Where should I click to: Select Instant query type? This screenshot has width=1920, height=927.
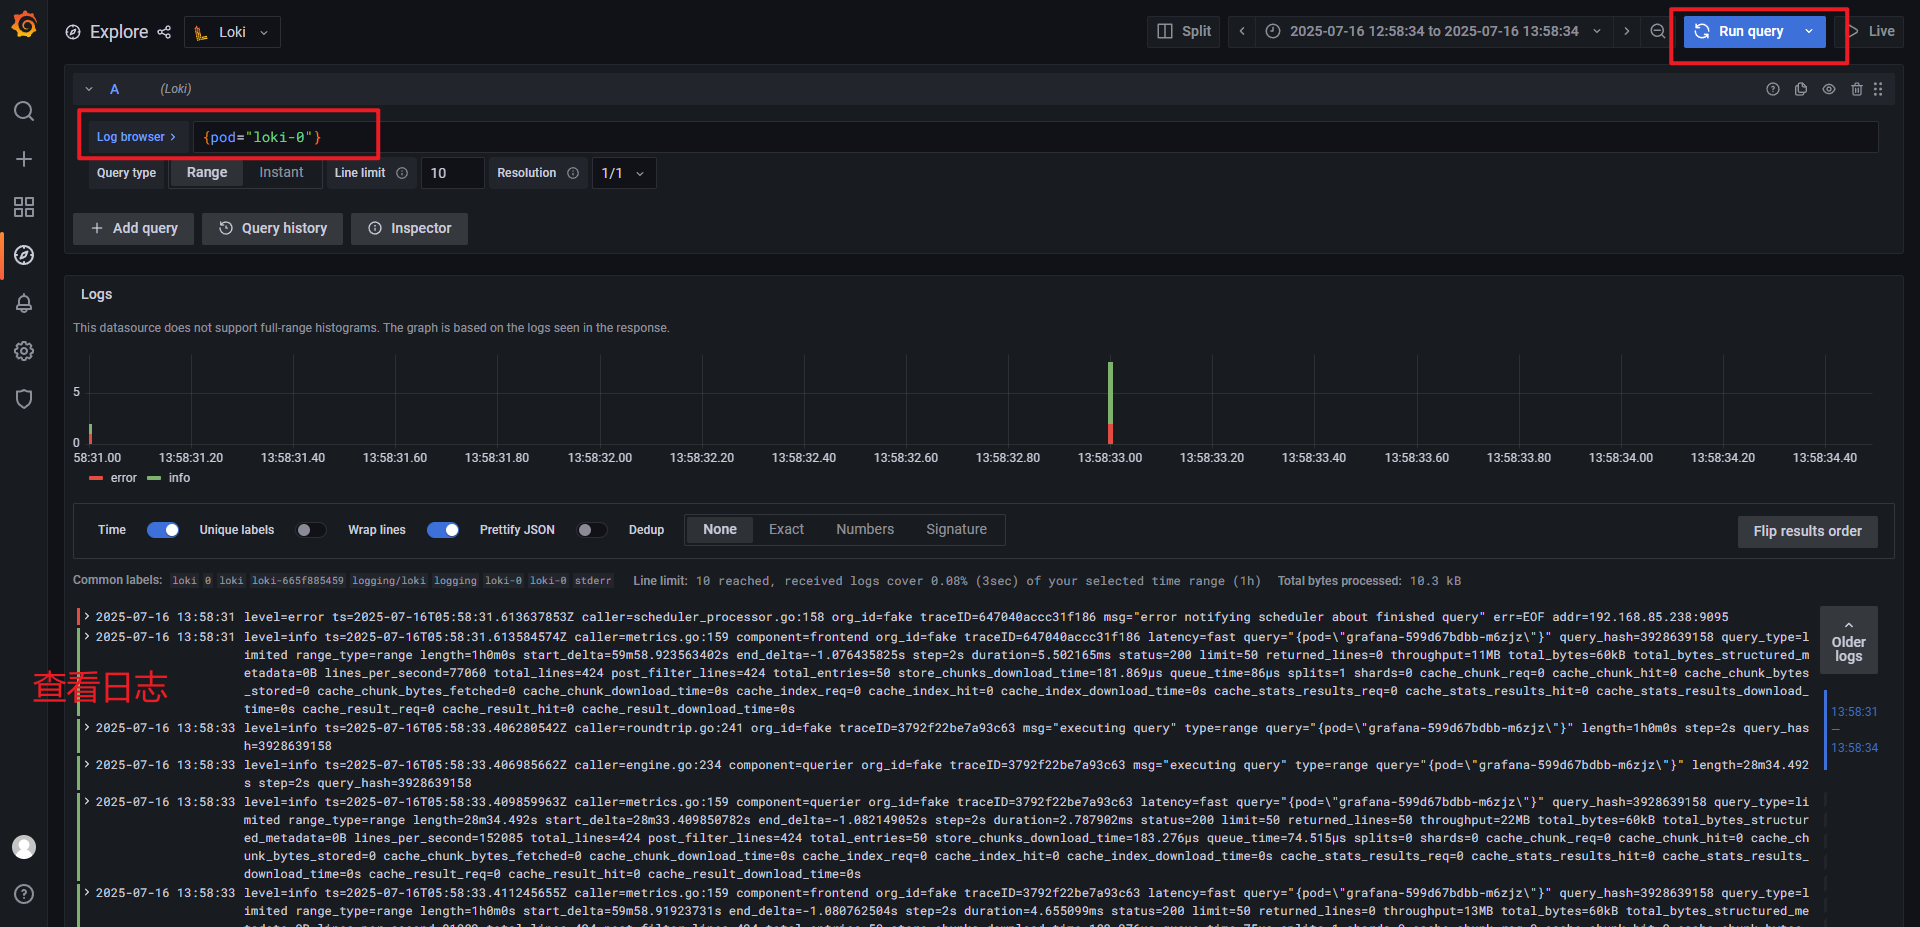[x=281, y=172]
